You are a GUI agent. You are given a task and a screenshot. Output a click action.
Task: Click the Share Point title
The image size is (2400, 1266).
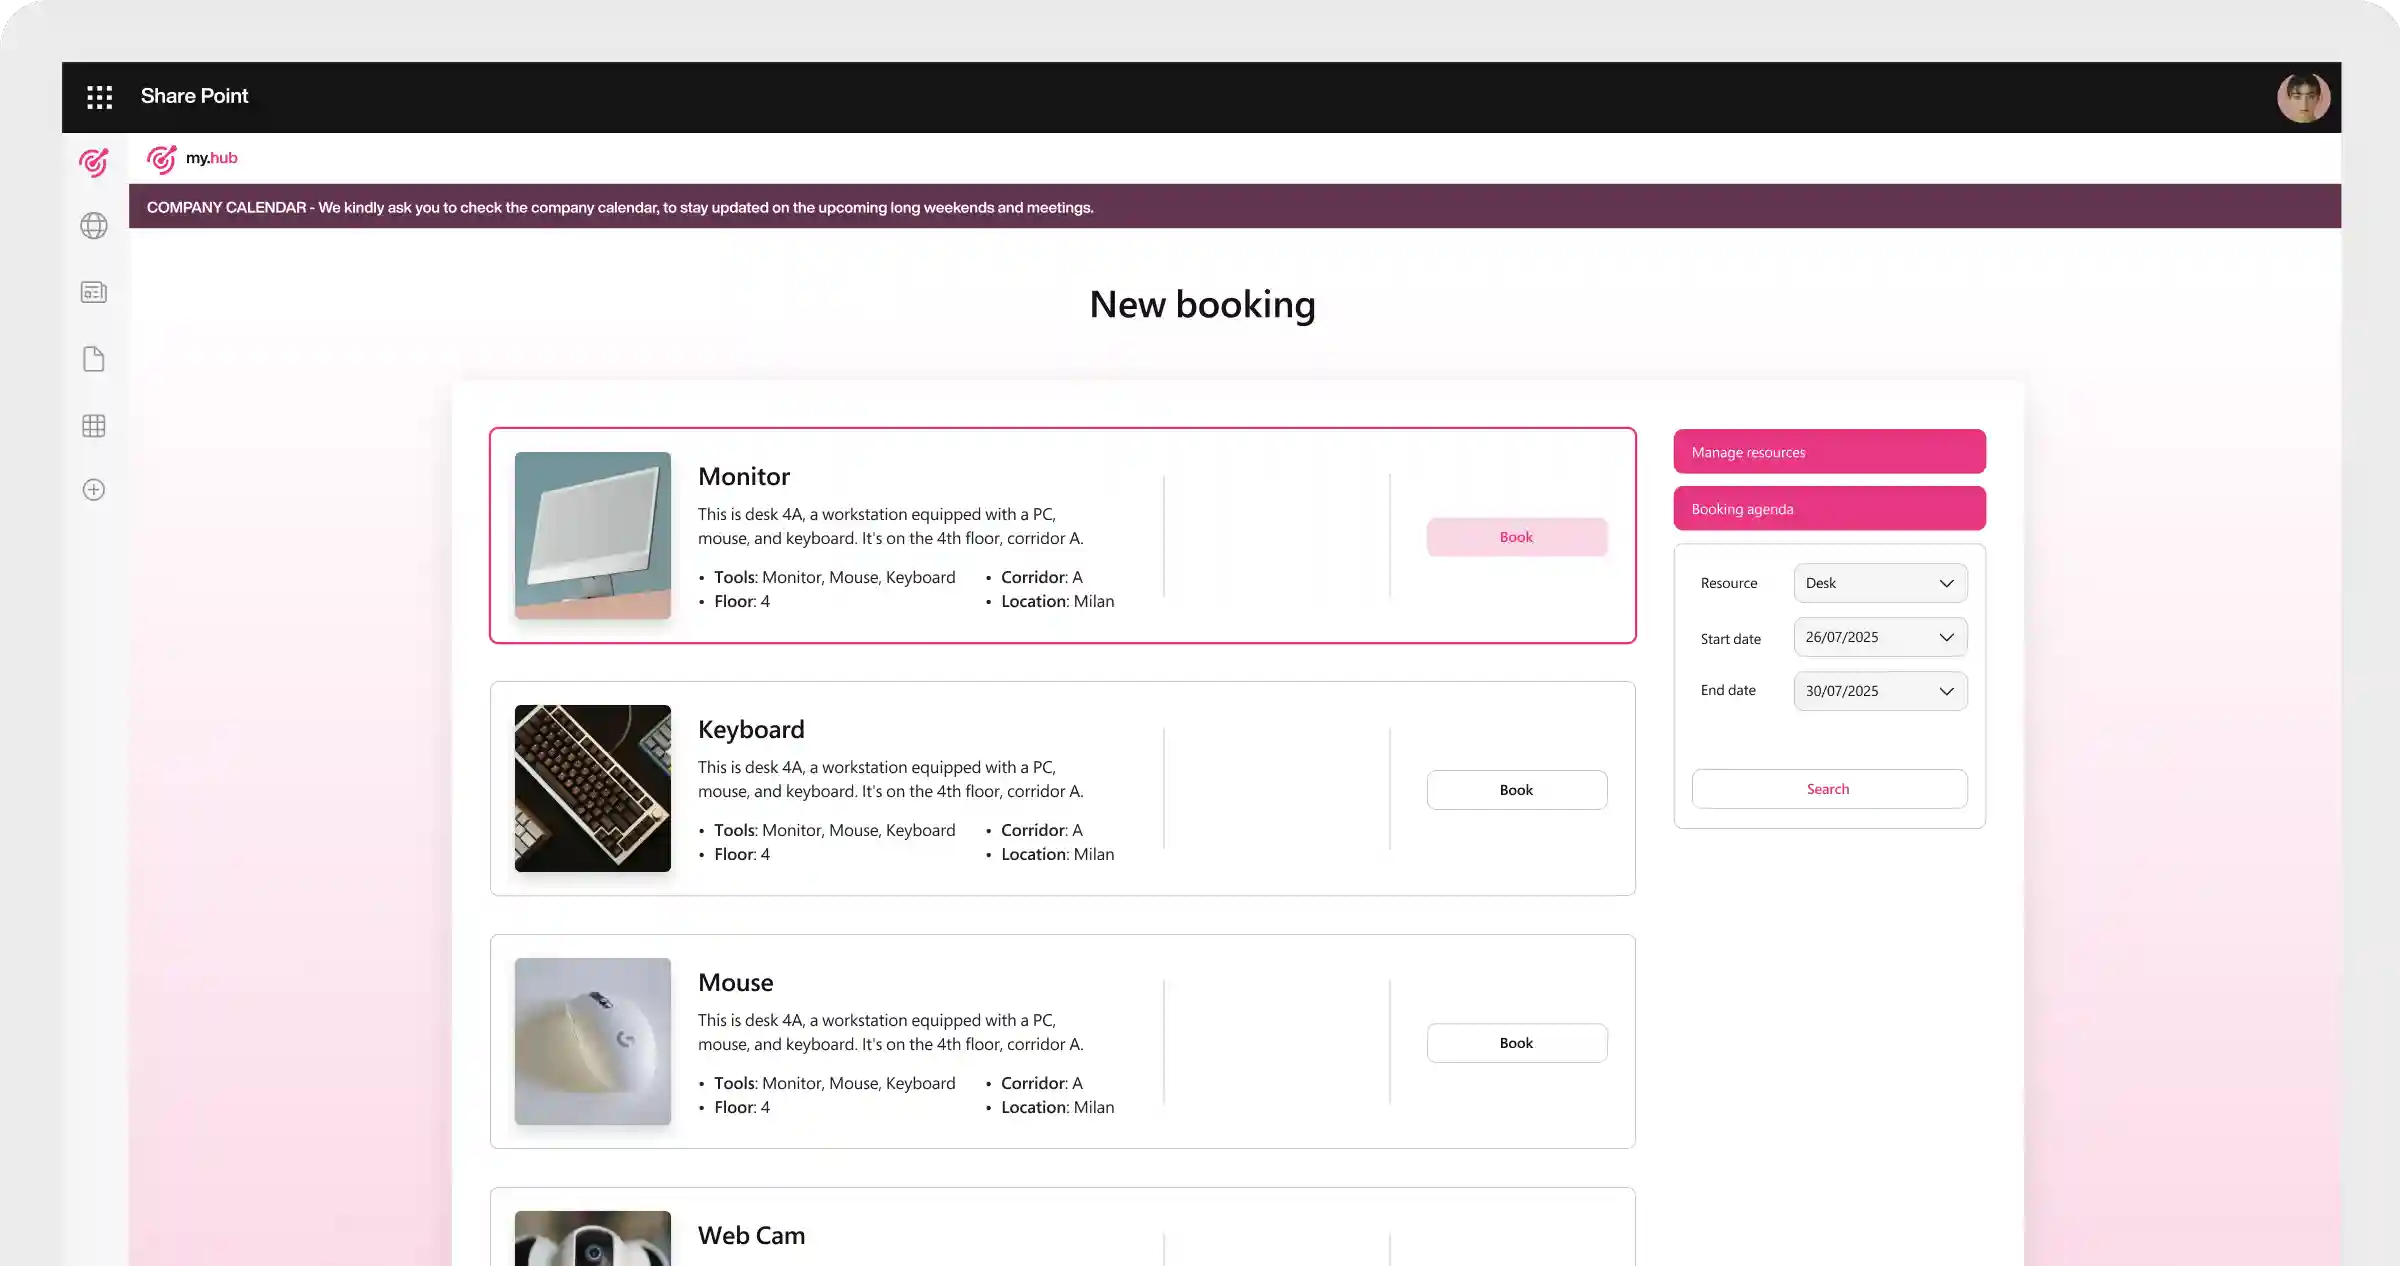click(x=194, y=96)
